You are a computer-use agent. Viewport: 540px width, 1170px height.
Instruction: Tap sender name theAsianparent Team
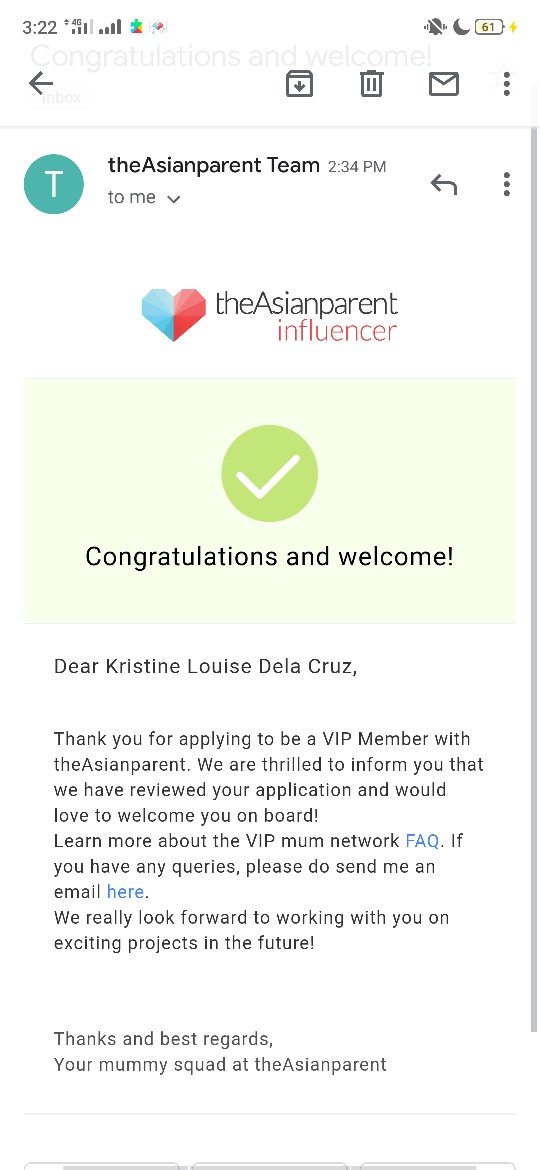(x=214, y=165)
